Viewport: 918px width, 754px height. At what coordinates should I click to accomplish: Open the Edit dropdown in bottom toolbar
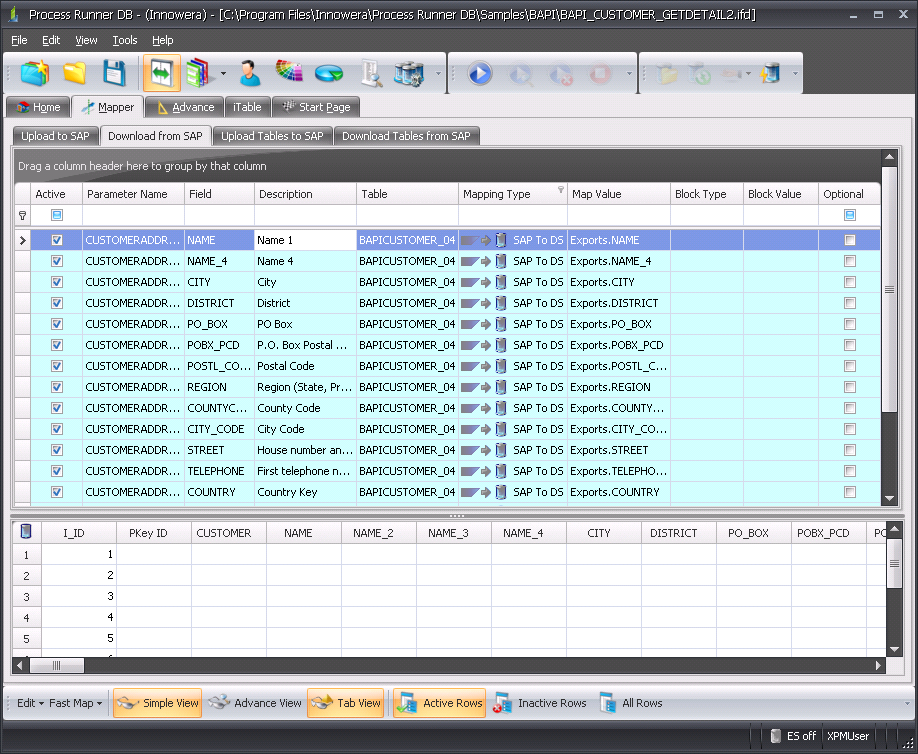30,703
